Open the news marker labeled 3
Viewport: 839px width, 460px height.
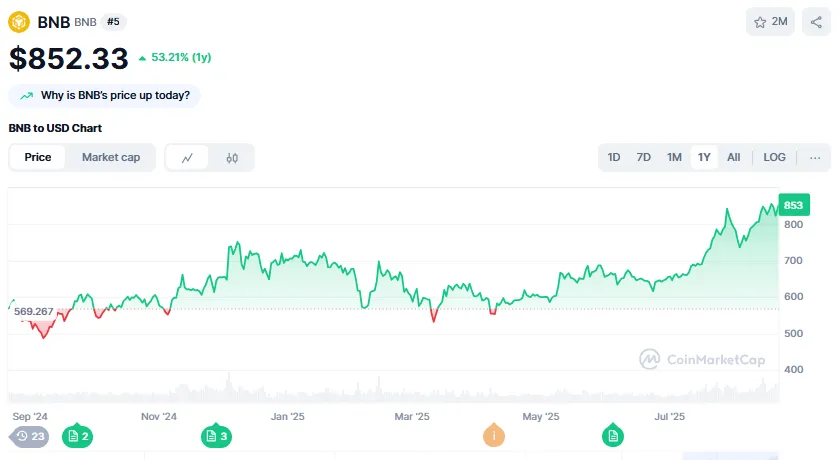(x=216, y=436)
